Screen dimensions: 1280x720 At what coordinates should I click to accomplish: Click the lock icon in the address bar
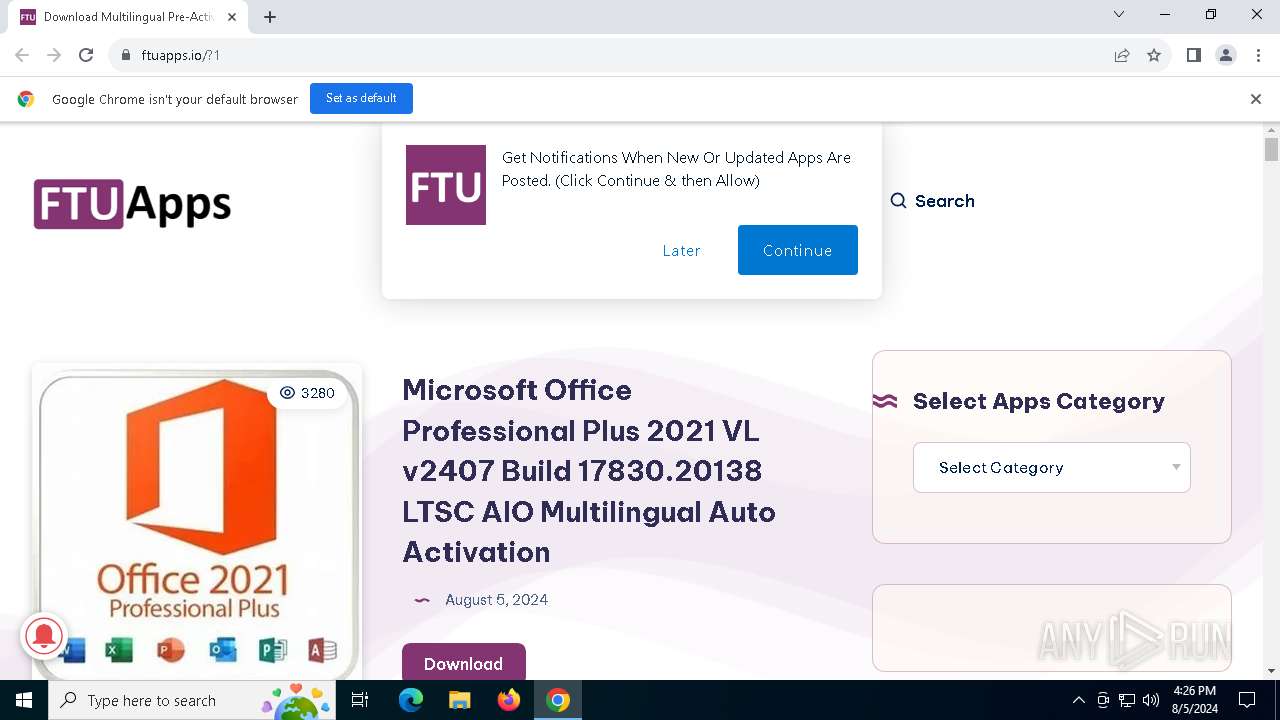point(126,55)
